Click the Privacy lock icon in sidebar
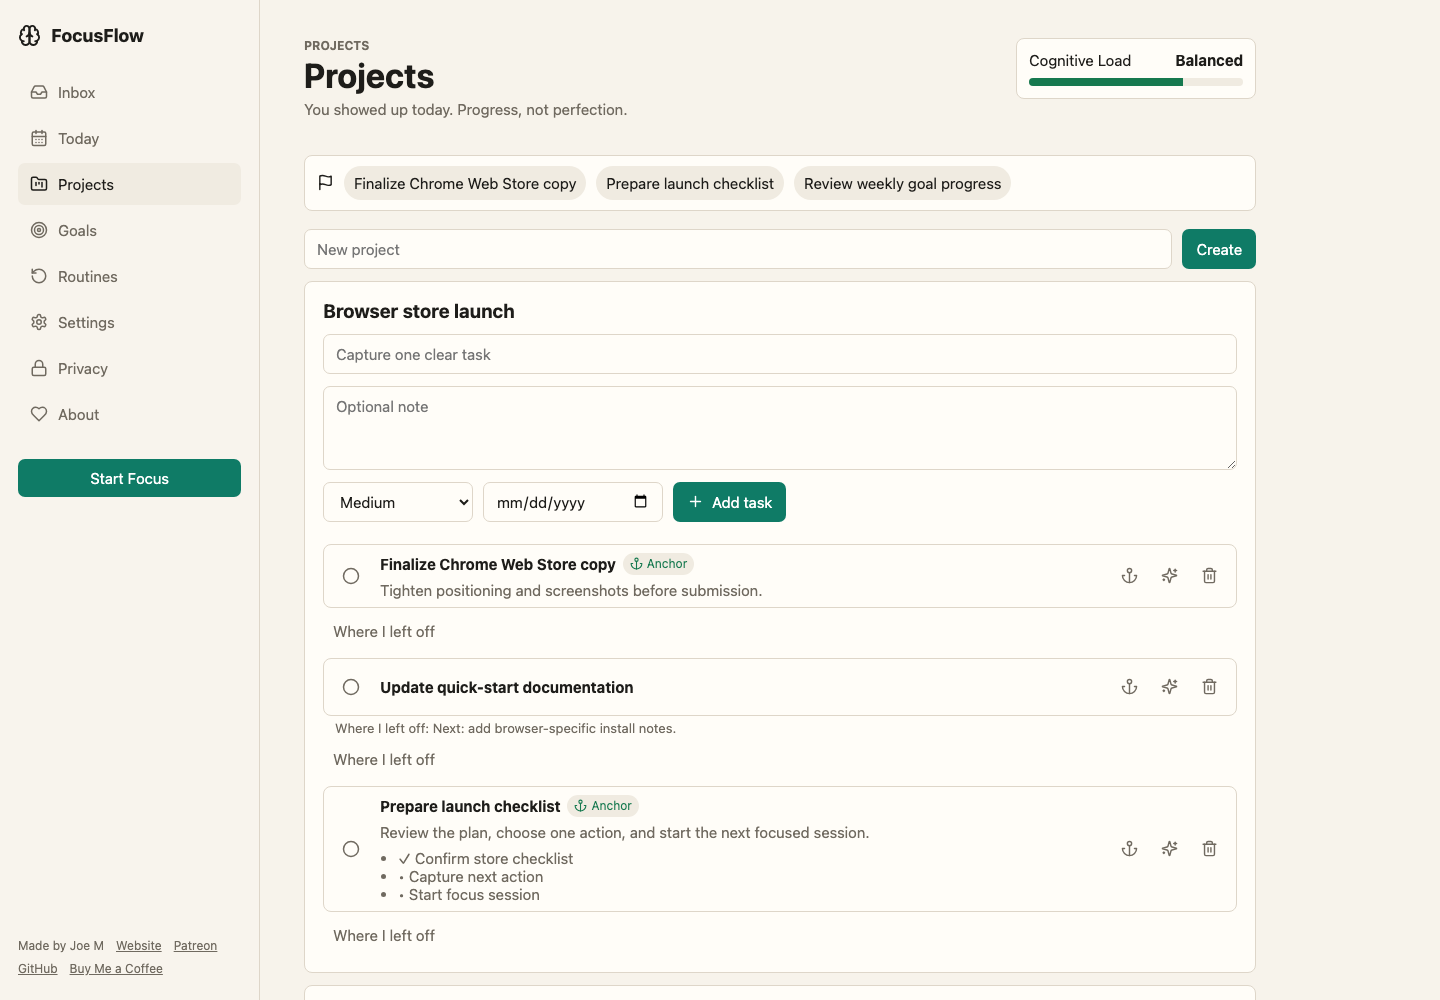Viewport: 1440px width, 1000px height. (39, 368)
